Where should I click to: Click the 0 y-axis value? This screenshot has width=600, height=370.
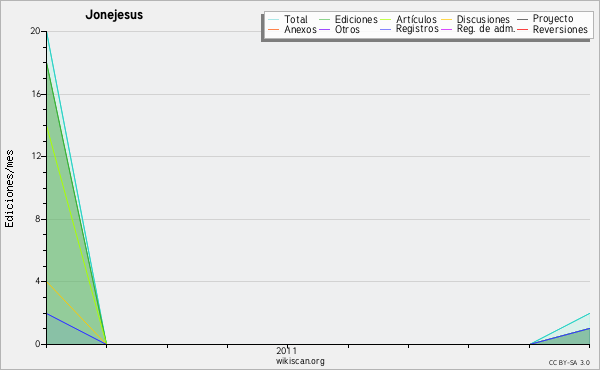tap(38, 344)
